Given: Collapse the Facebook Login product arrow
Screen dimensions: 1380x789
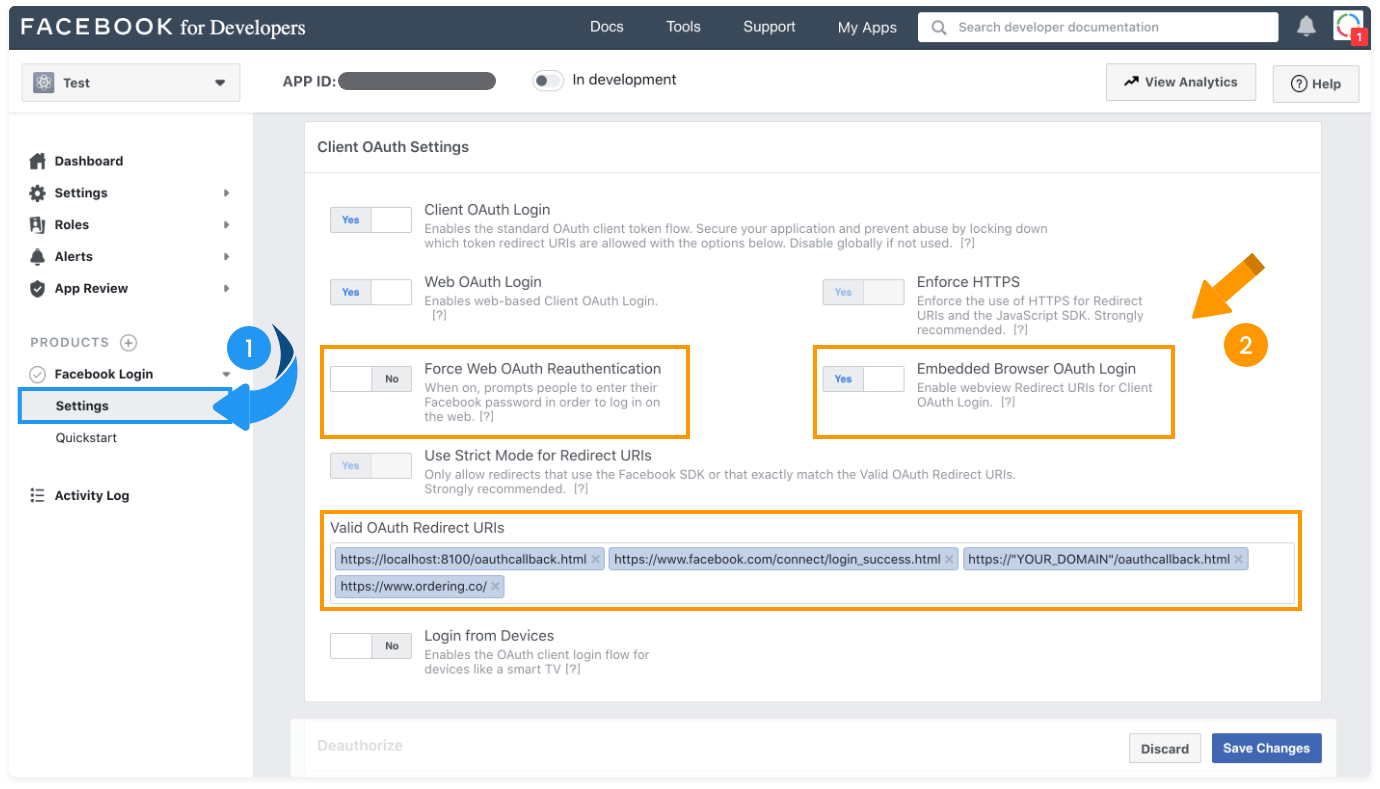Looking at the screenshot, I should point(226,374).
